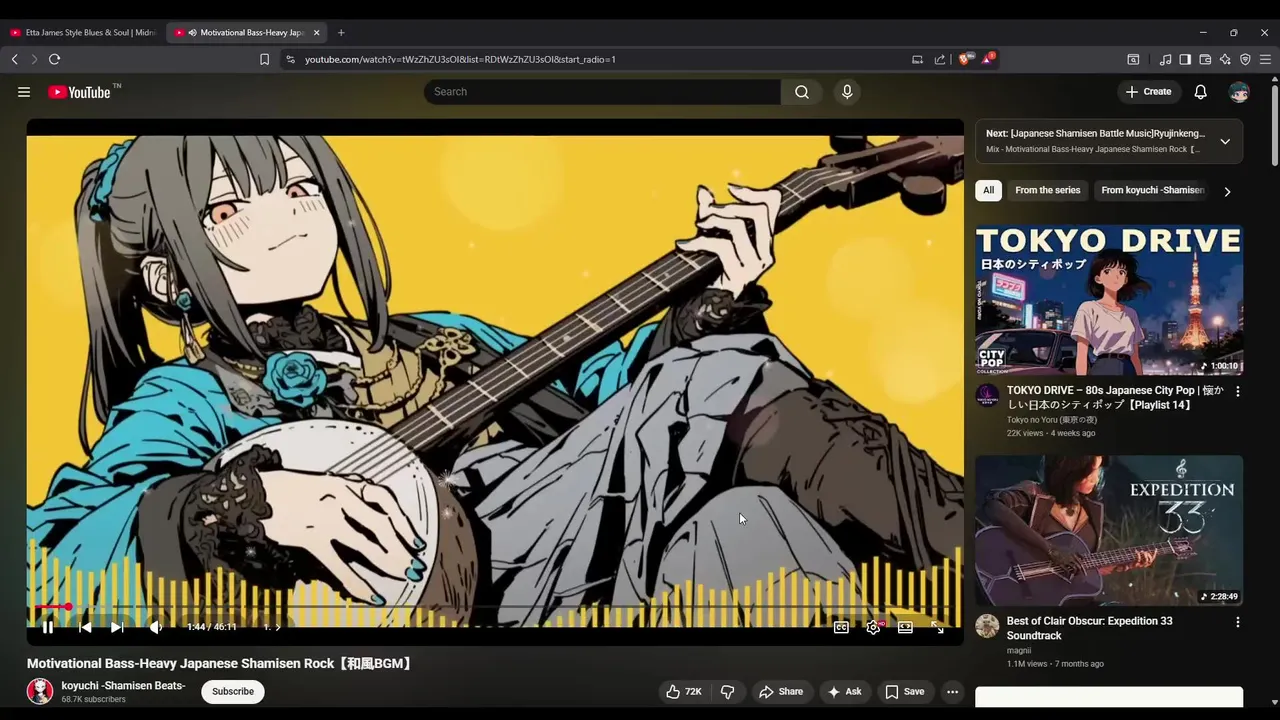The width and height of the screenshot is (1280, 720).
Task: Toggle closed captions on the player
Action: tap(842, 627)
